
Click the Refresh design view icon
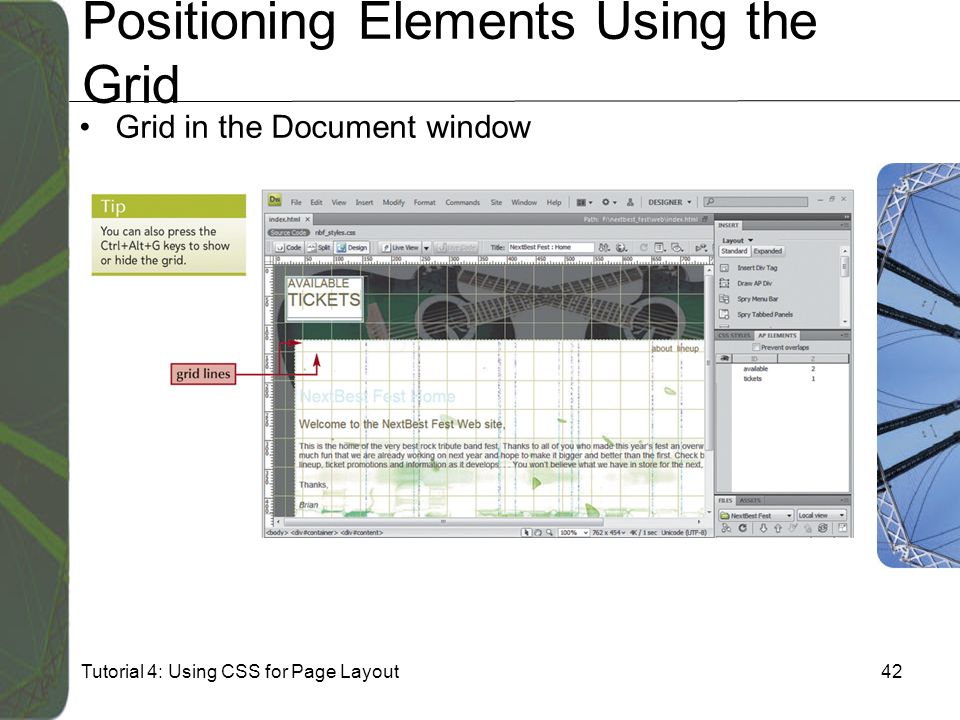[x=643, y=247]
